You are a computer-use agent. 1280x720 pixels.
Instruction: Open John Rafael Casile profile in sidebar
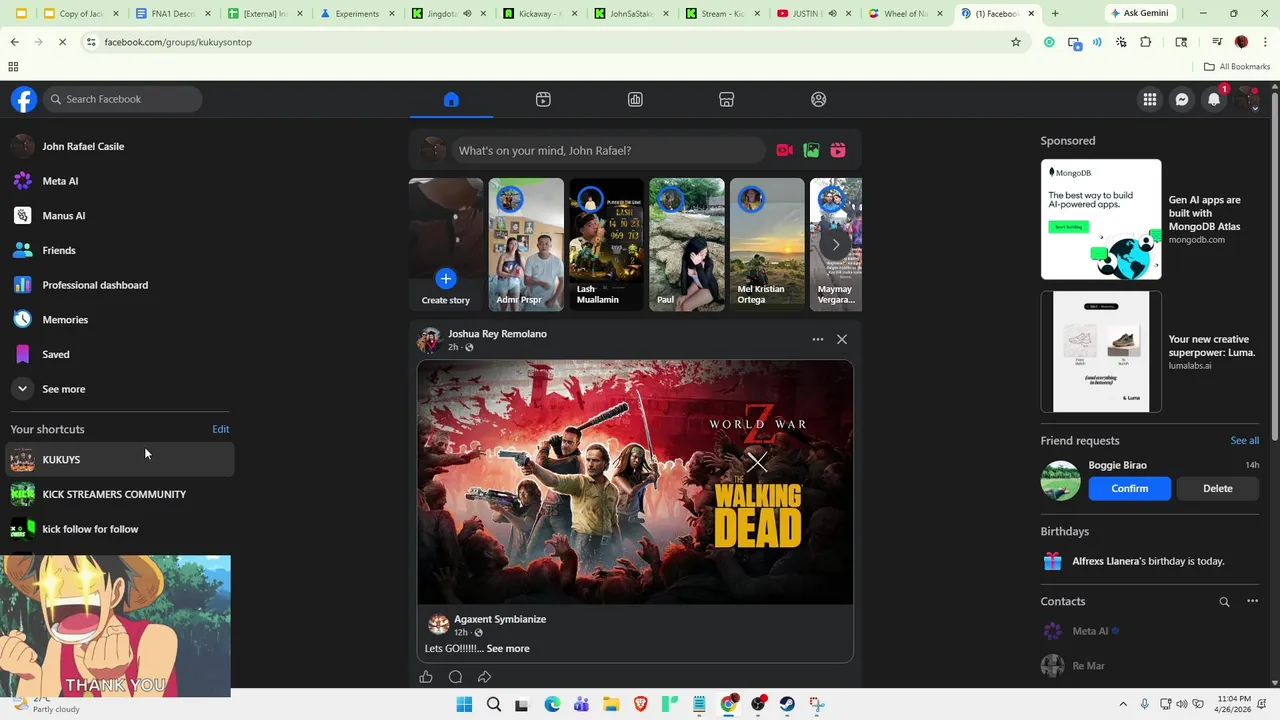pyautogui.click(x=120, y=146)
